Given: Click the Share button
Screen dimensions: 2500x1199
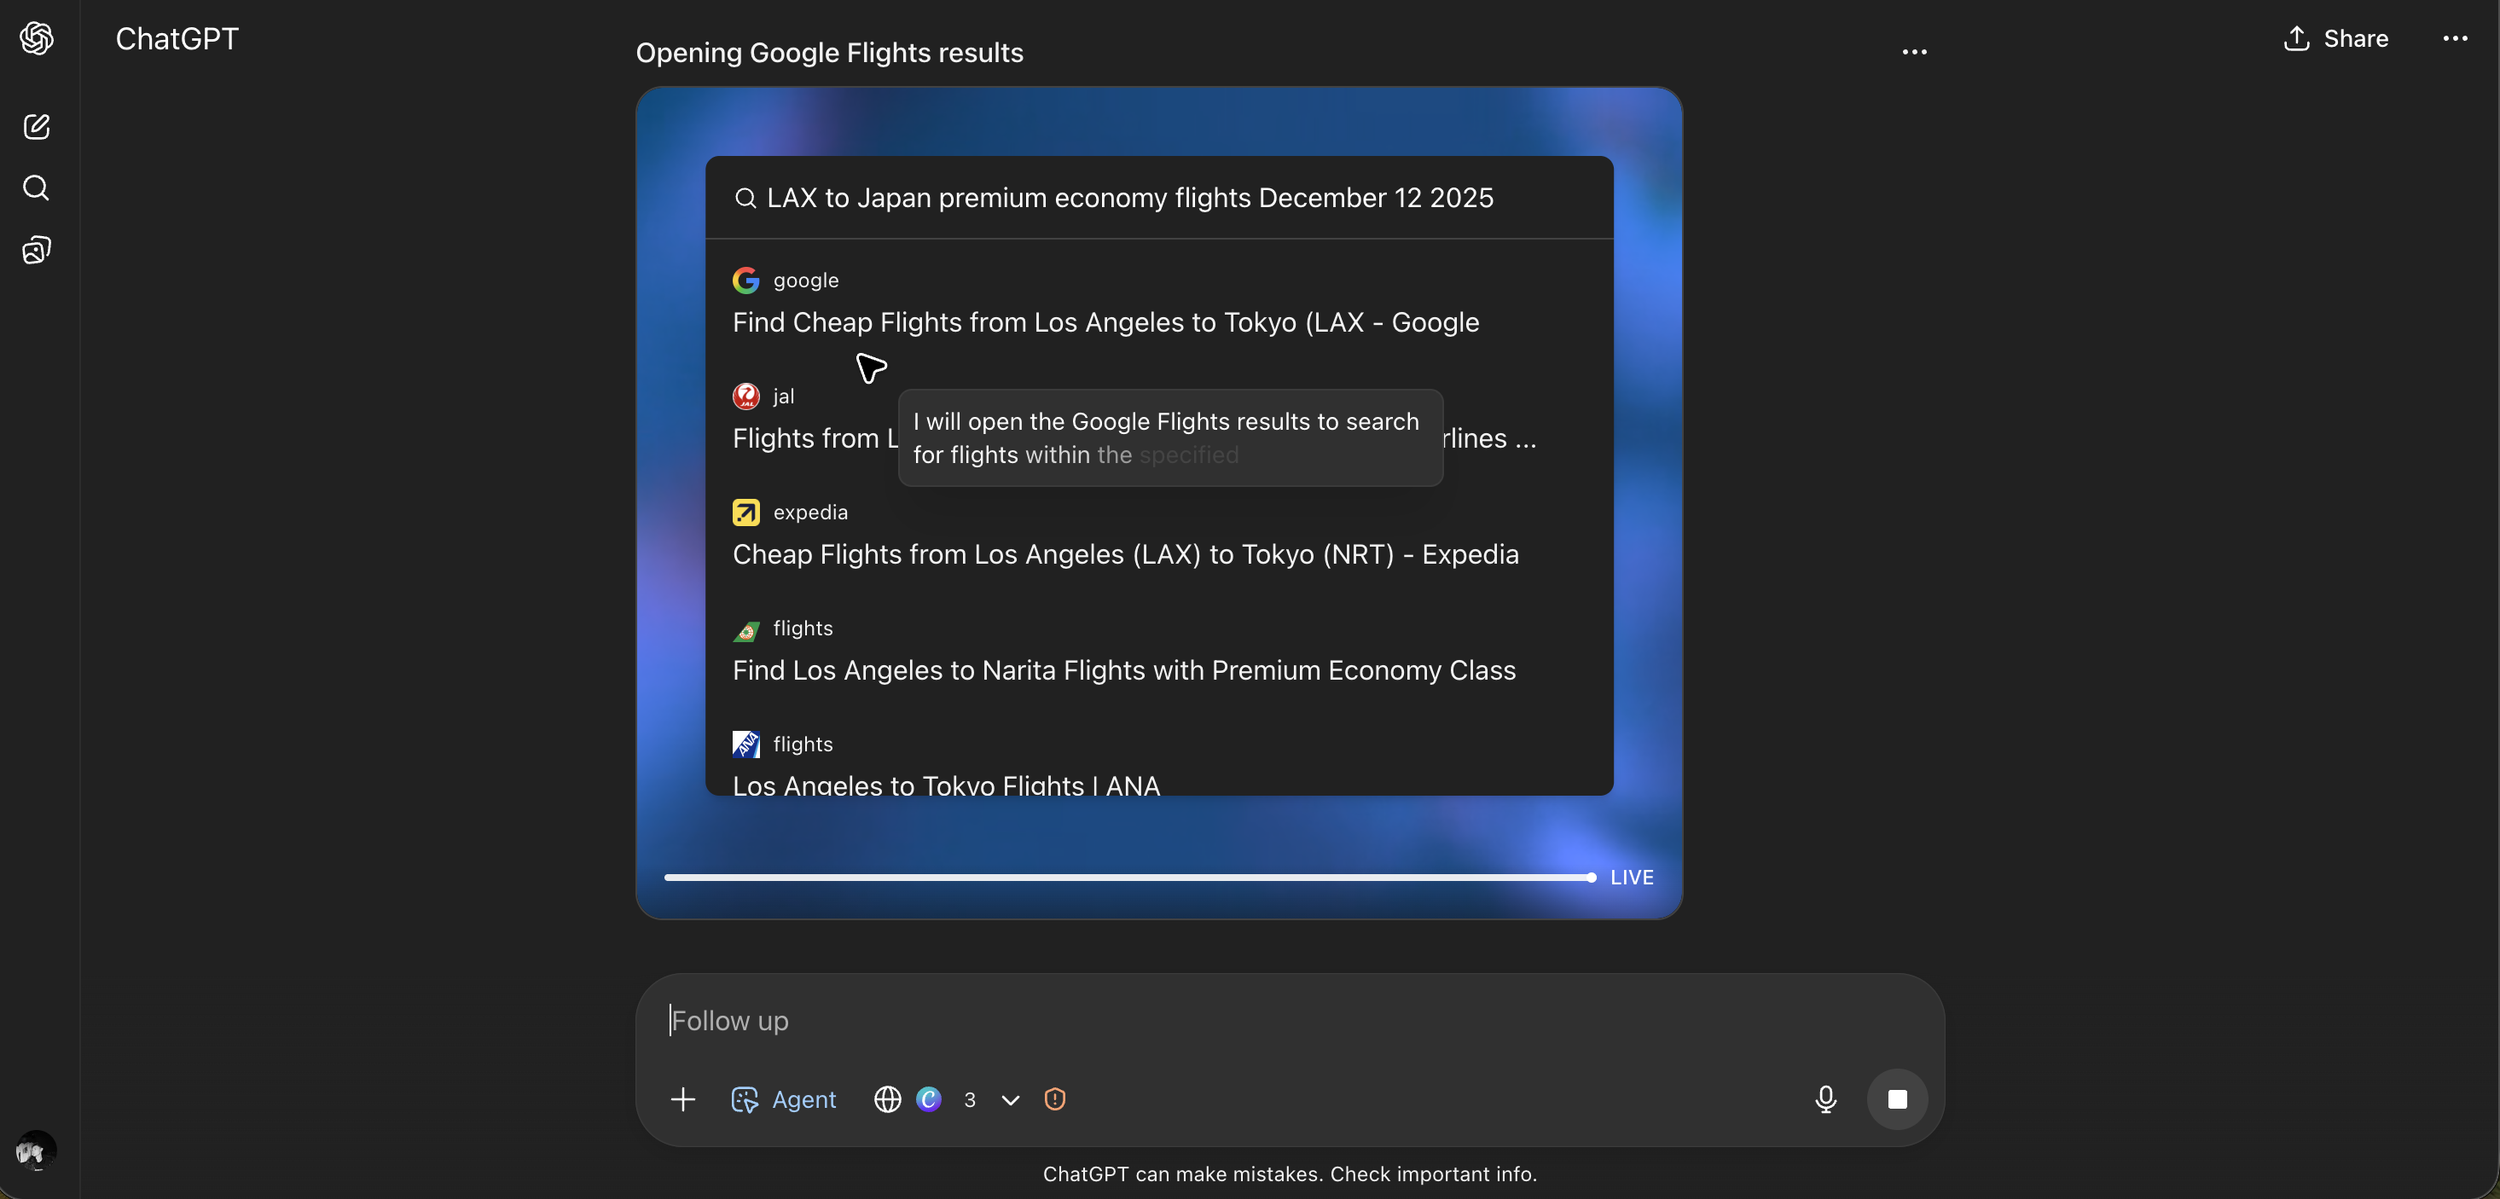Looking at the screenshot, I should tap(2336, 39).
